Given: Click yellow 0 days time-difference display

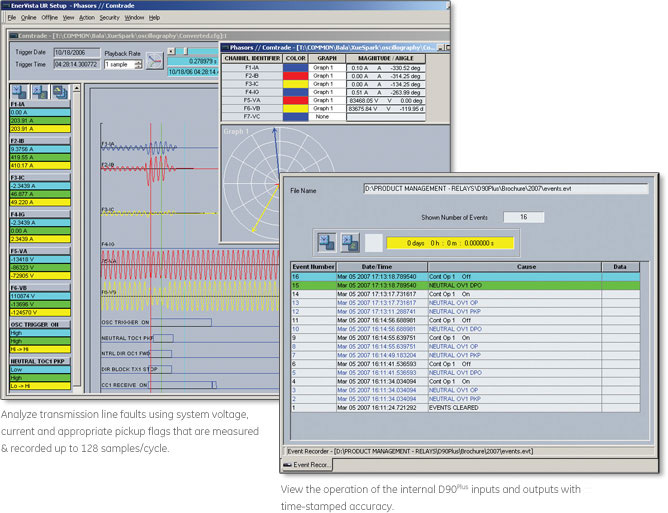Looking at the screenshot, I should point(450,243).
